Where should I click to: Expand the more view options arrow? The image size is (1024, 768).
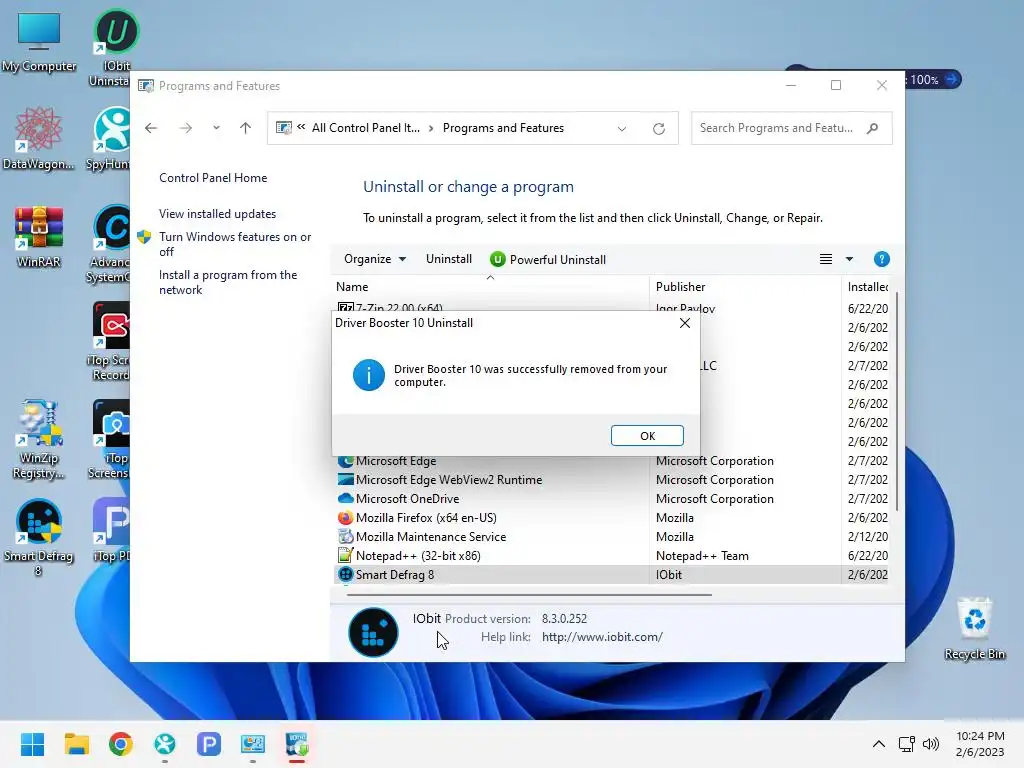click(x=849, y=259)
